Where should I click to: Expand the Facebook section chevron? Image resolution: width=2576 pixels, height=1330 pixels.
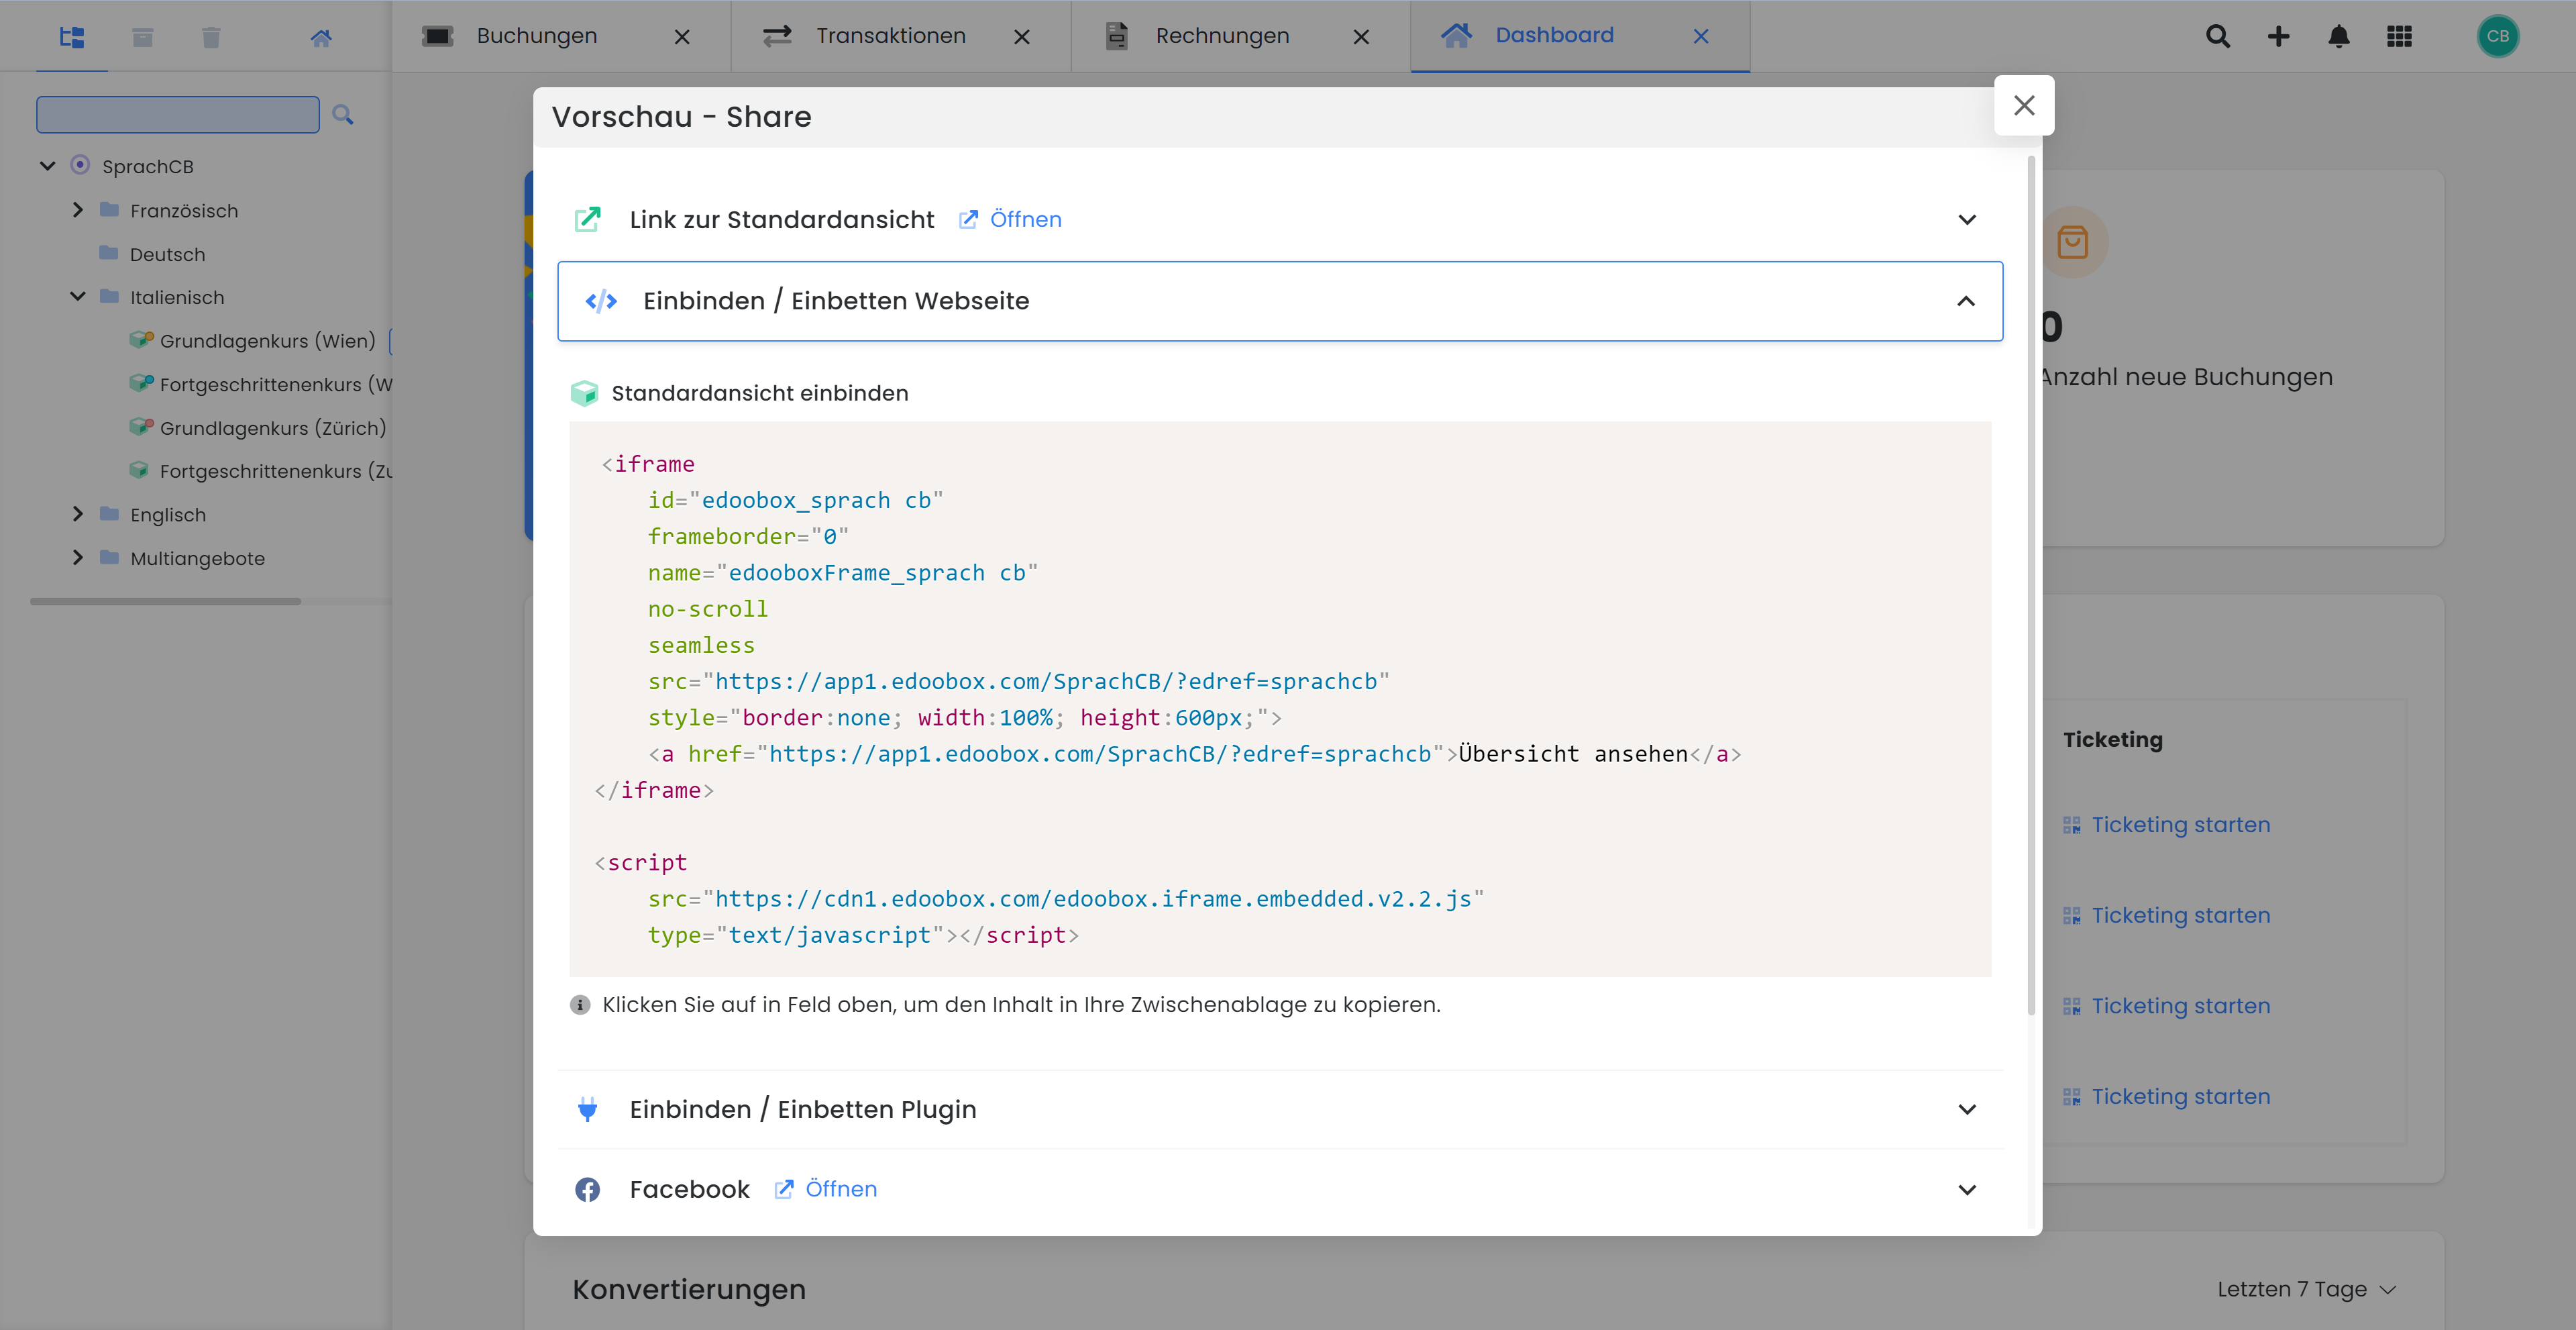tap(1966, 1190)
